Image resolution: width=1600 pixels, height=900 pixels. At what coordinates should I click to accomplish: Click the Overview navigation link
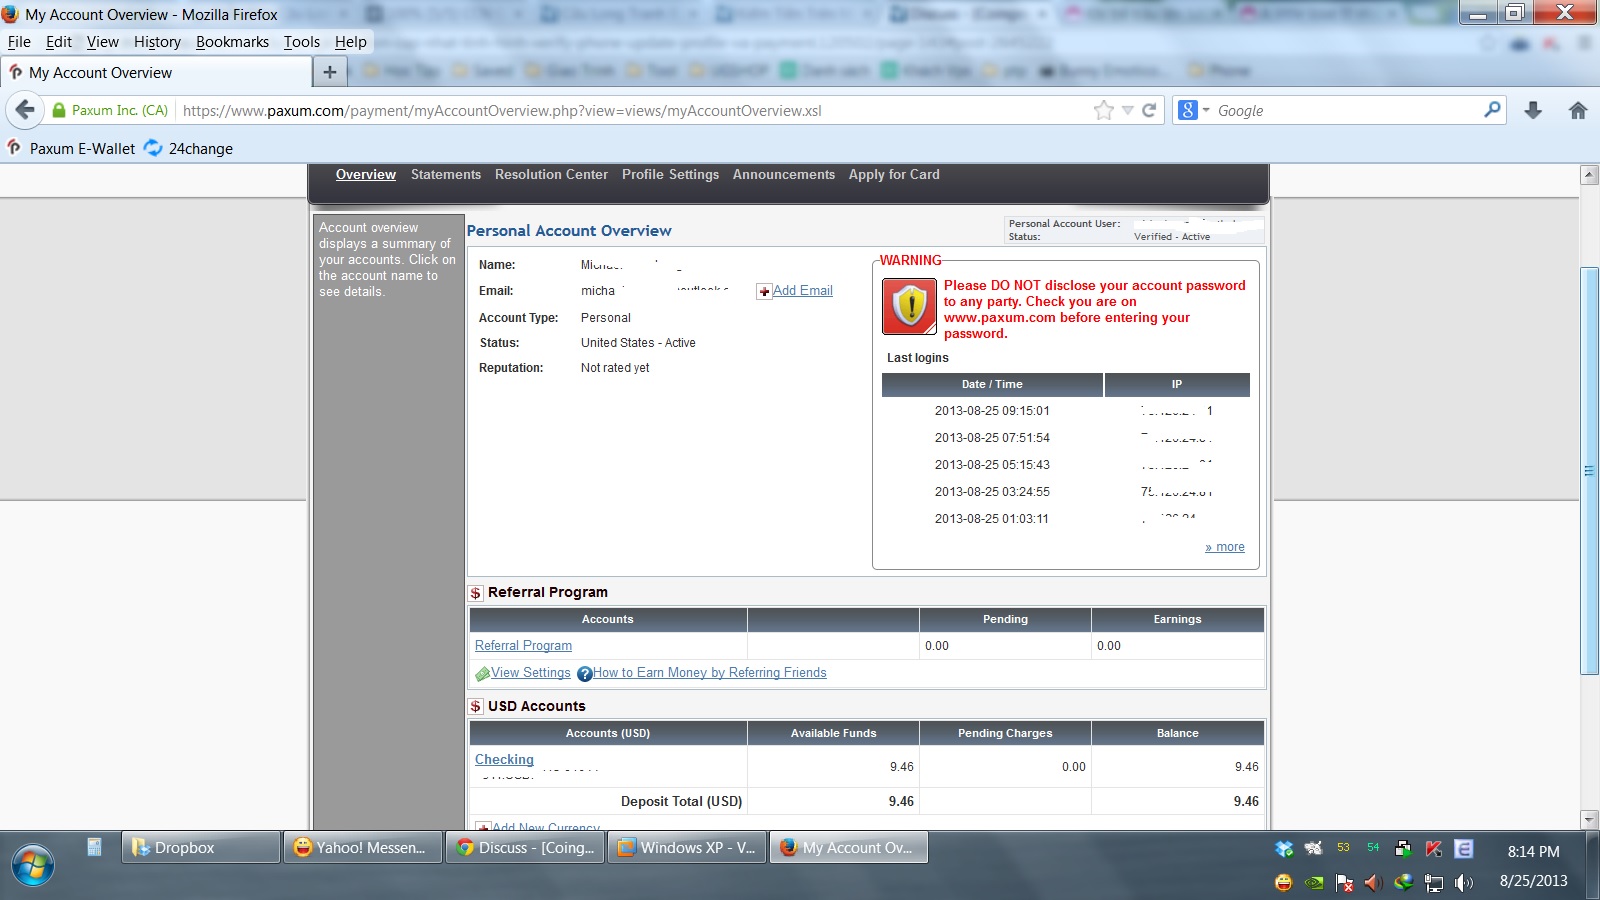[x=366, y=175]
